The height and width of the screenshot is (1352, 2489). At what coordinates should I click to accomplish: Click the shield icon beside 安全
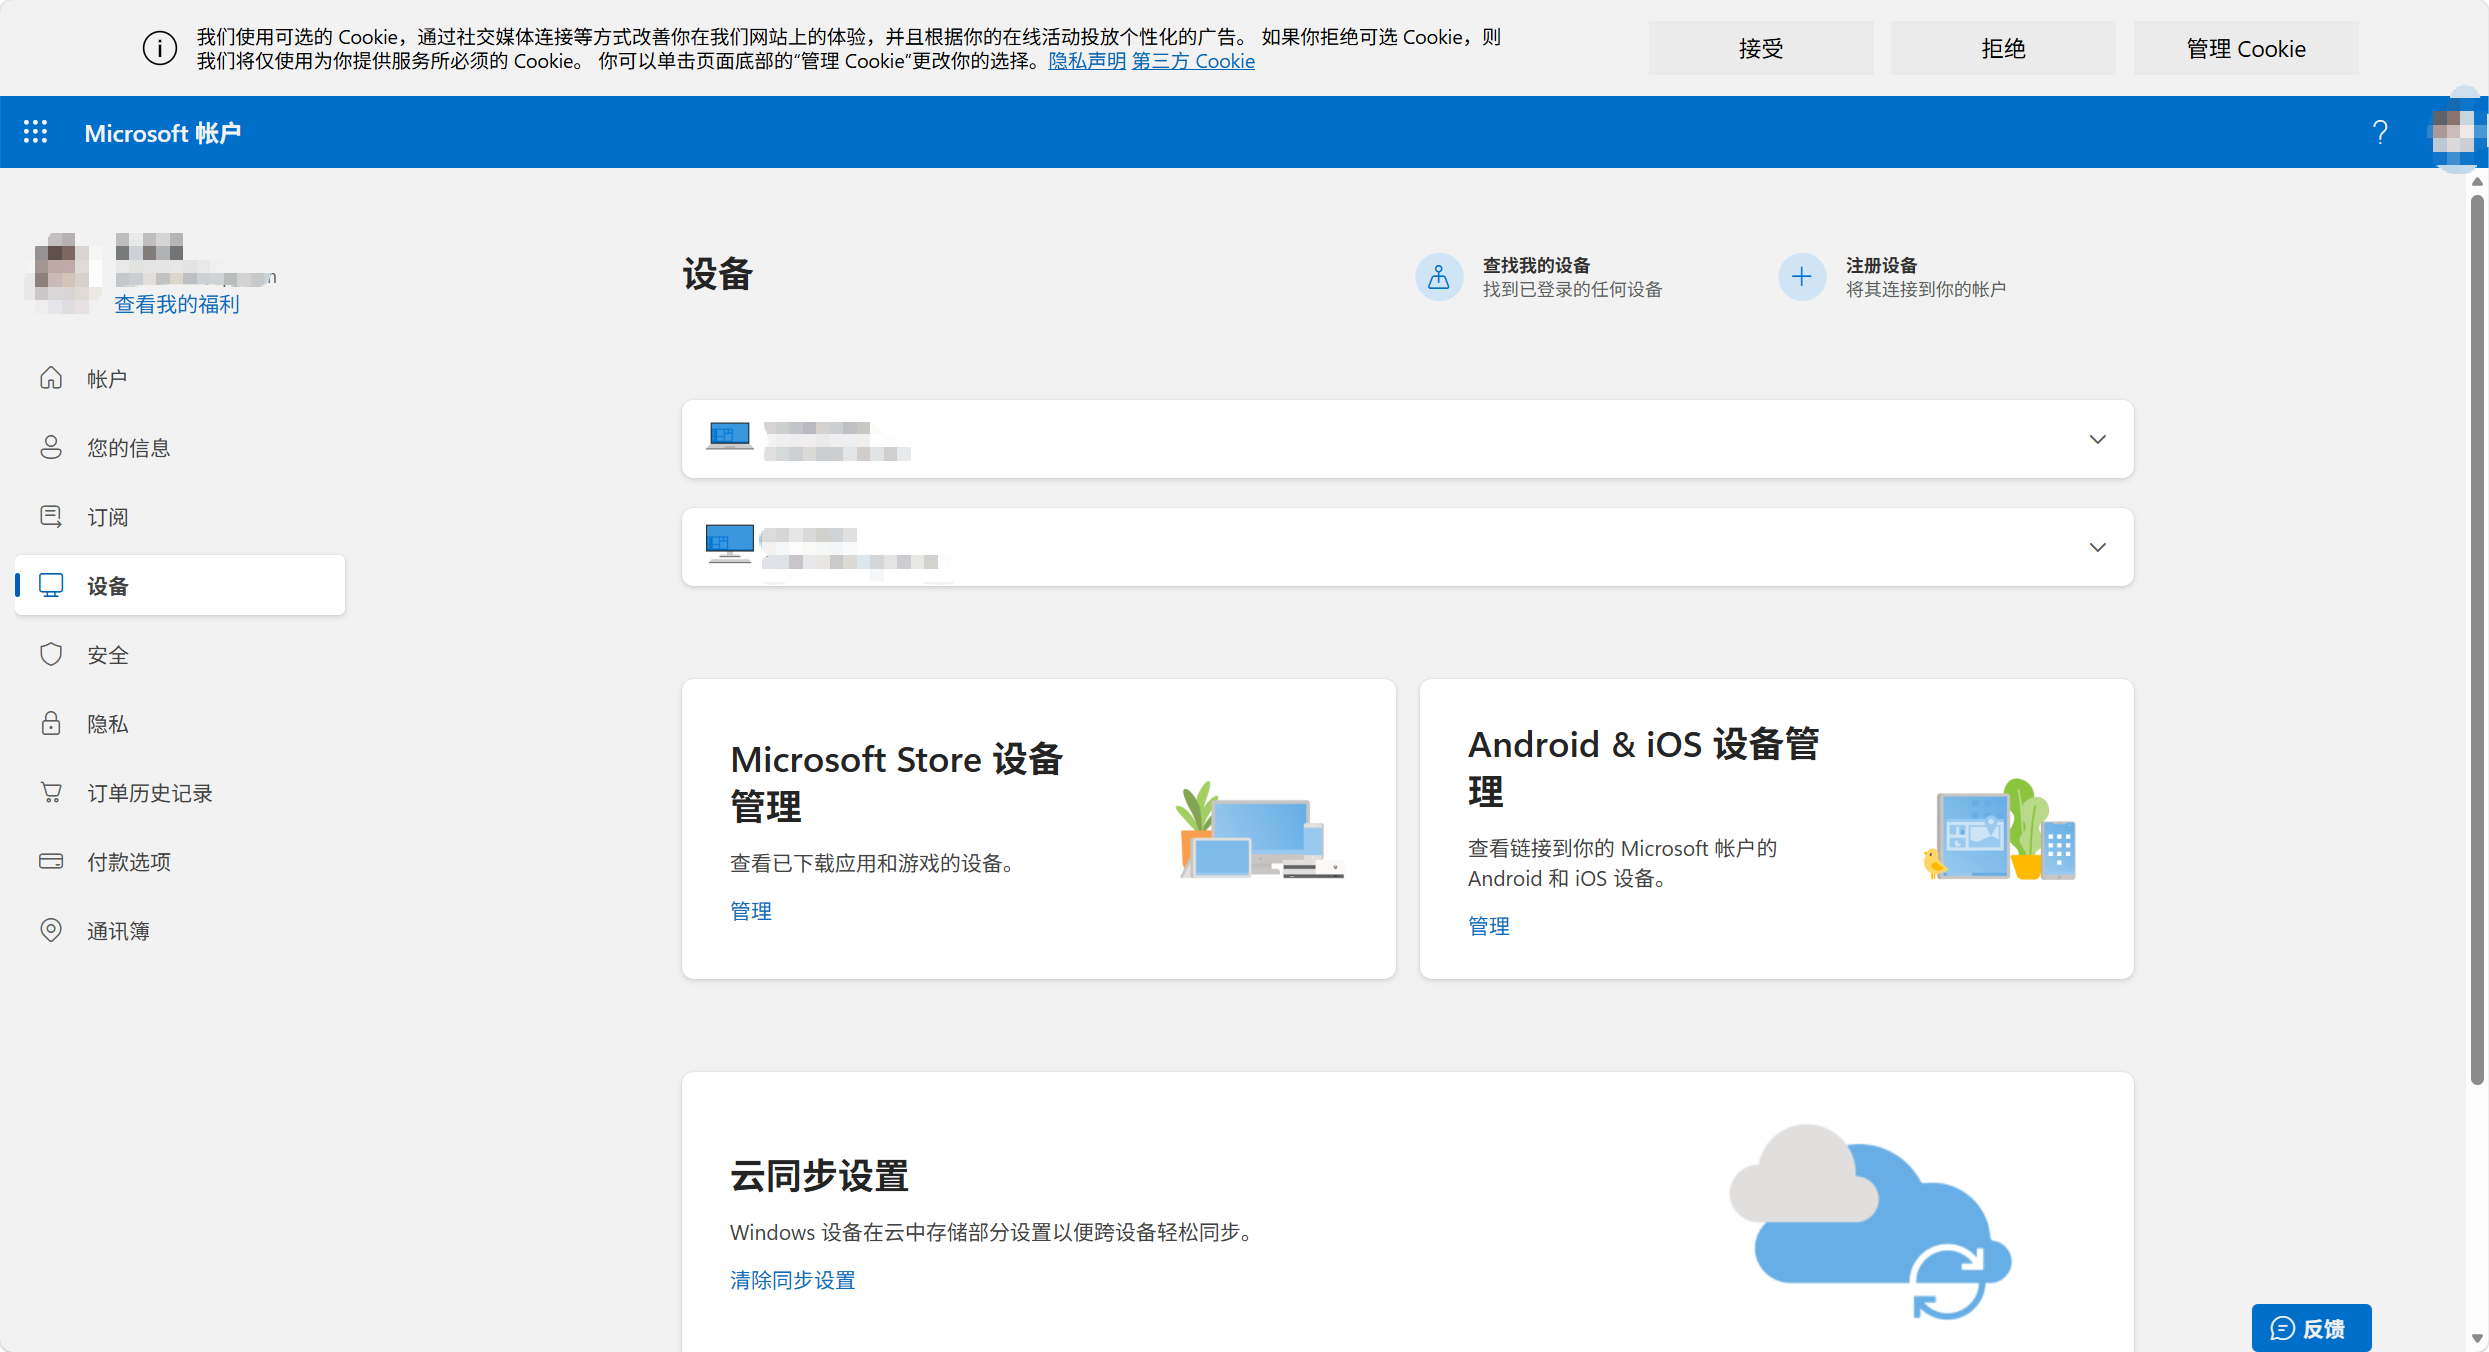tap(51, 654)
